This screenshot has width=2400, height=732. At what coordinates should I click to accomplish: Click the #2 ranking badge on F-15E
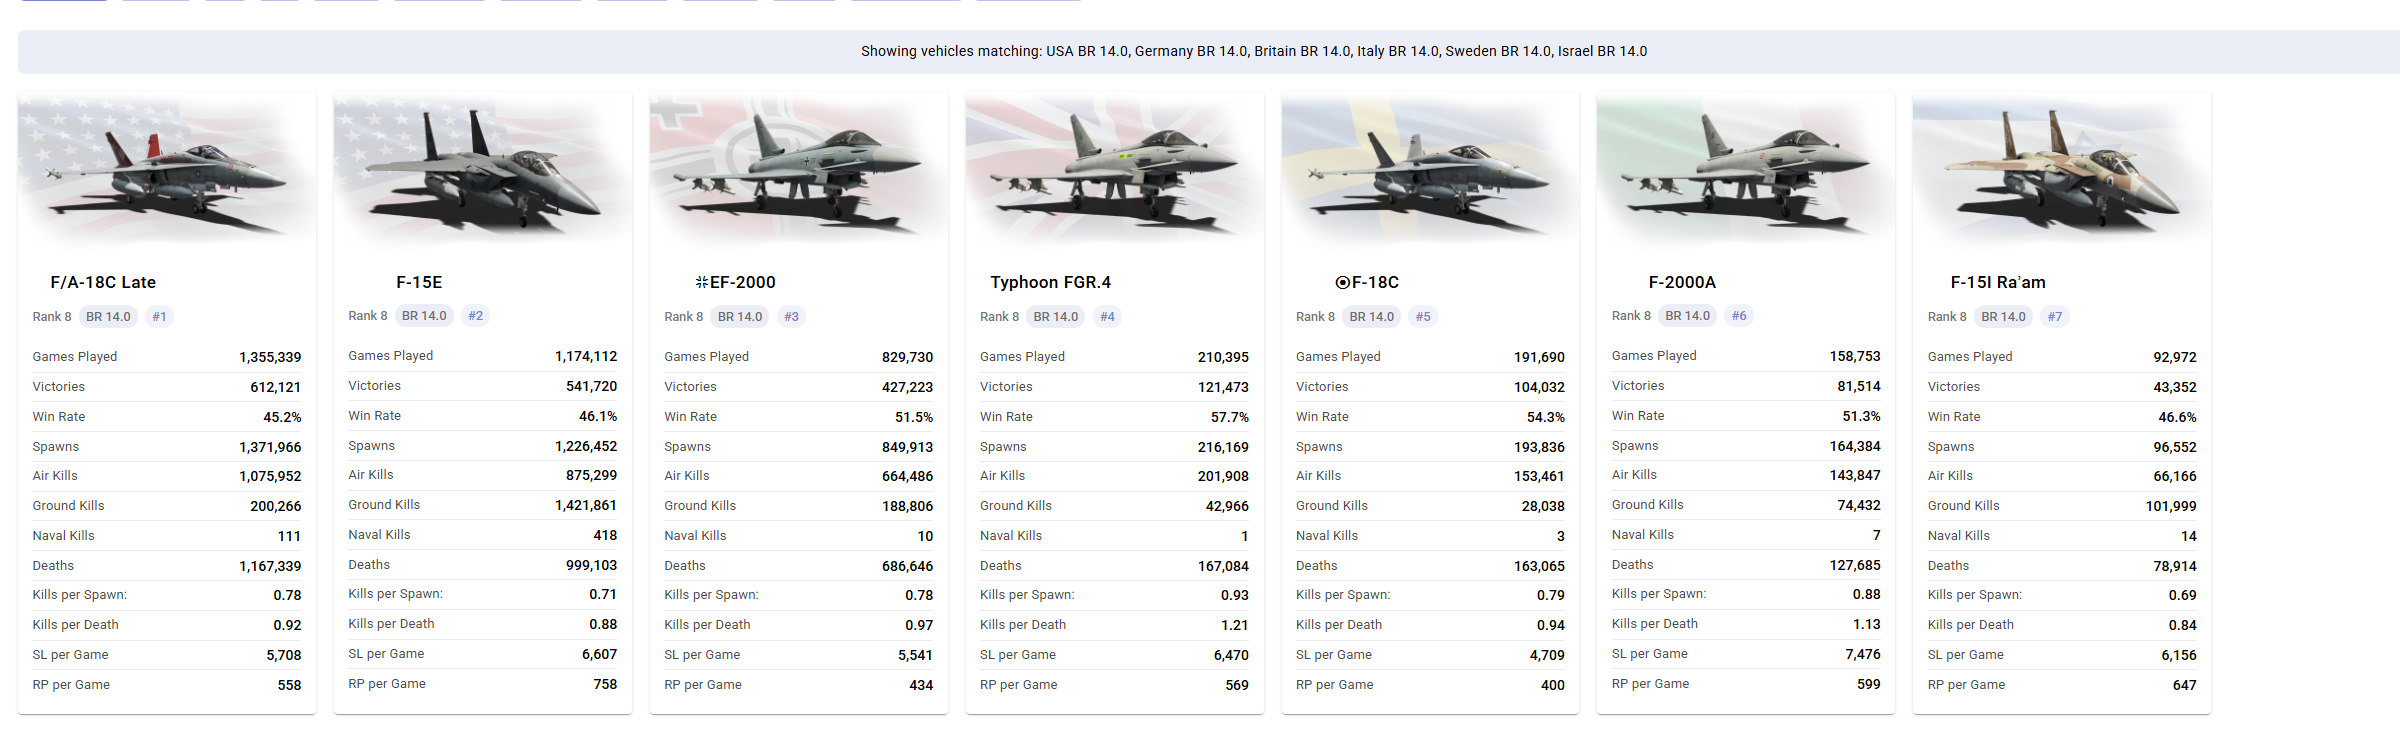click(x=475, y=316)
